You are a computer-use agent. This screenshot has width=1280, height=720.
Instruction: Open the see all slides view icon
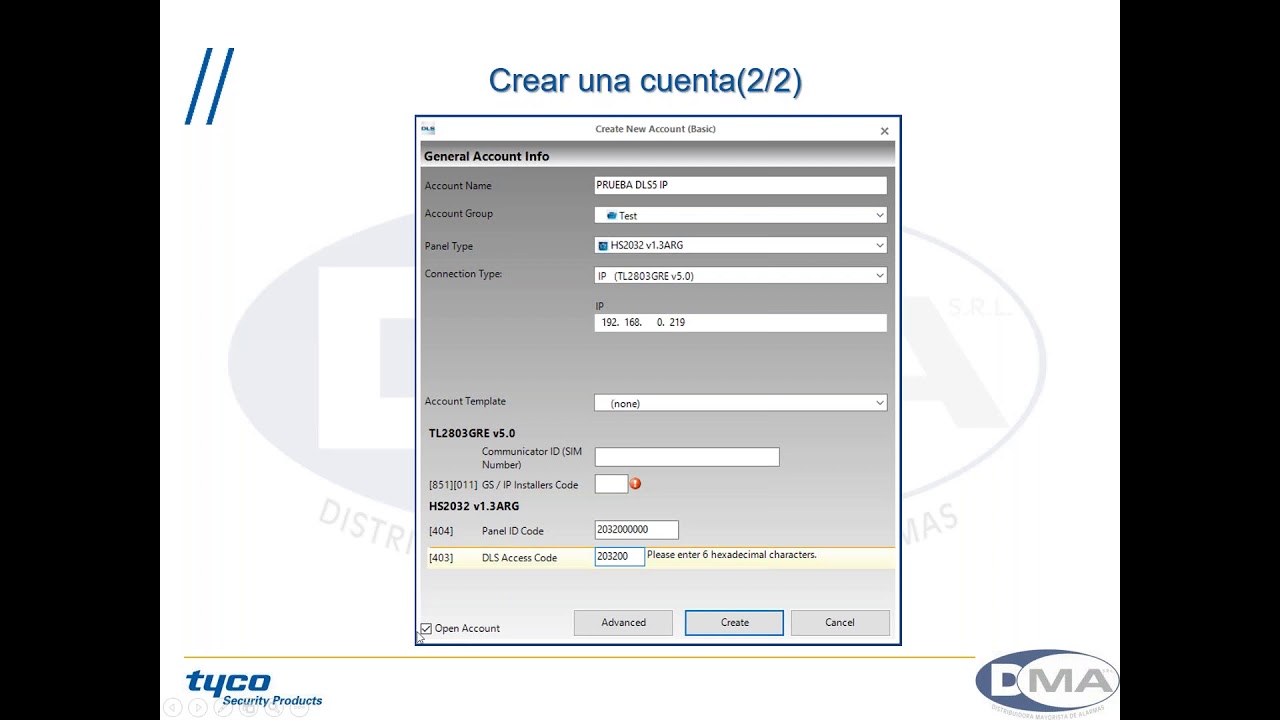coord(249,708)
